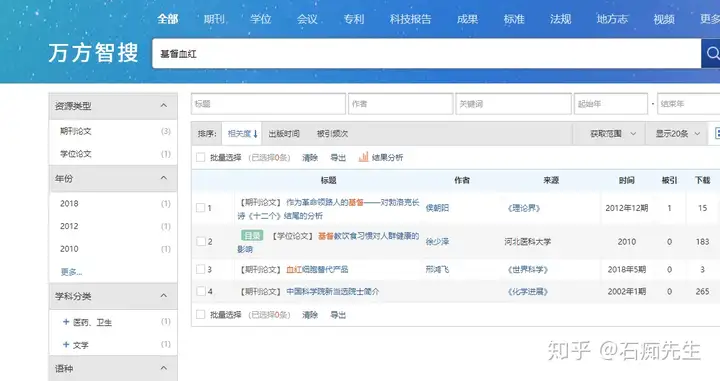Show more years with 更多...
This screenshot has height=381, width=720.
coord(72,272)
